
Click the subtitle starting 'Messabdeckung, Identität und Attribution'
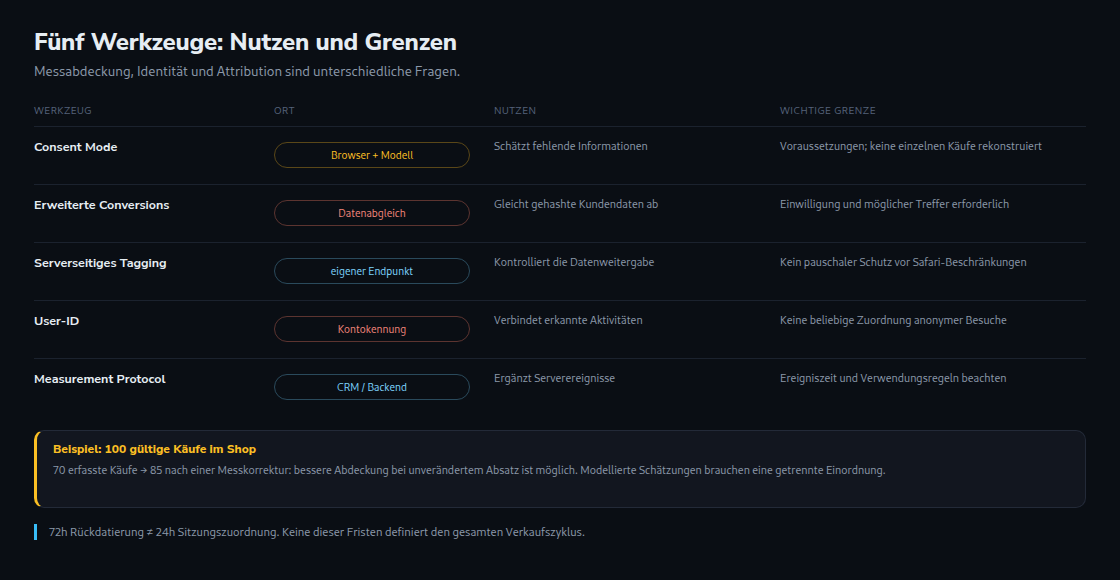coord(247,72)
